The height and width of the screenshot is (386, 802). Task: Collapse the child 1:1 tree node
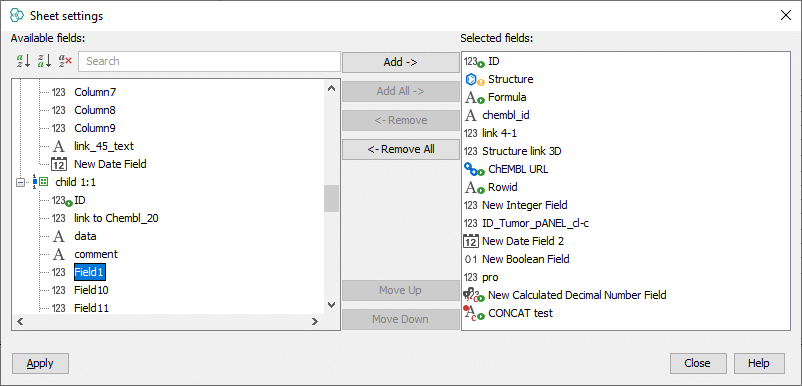pos(20,182)
